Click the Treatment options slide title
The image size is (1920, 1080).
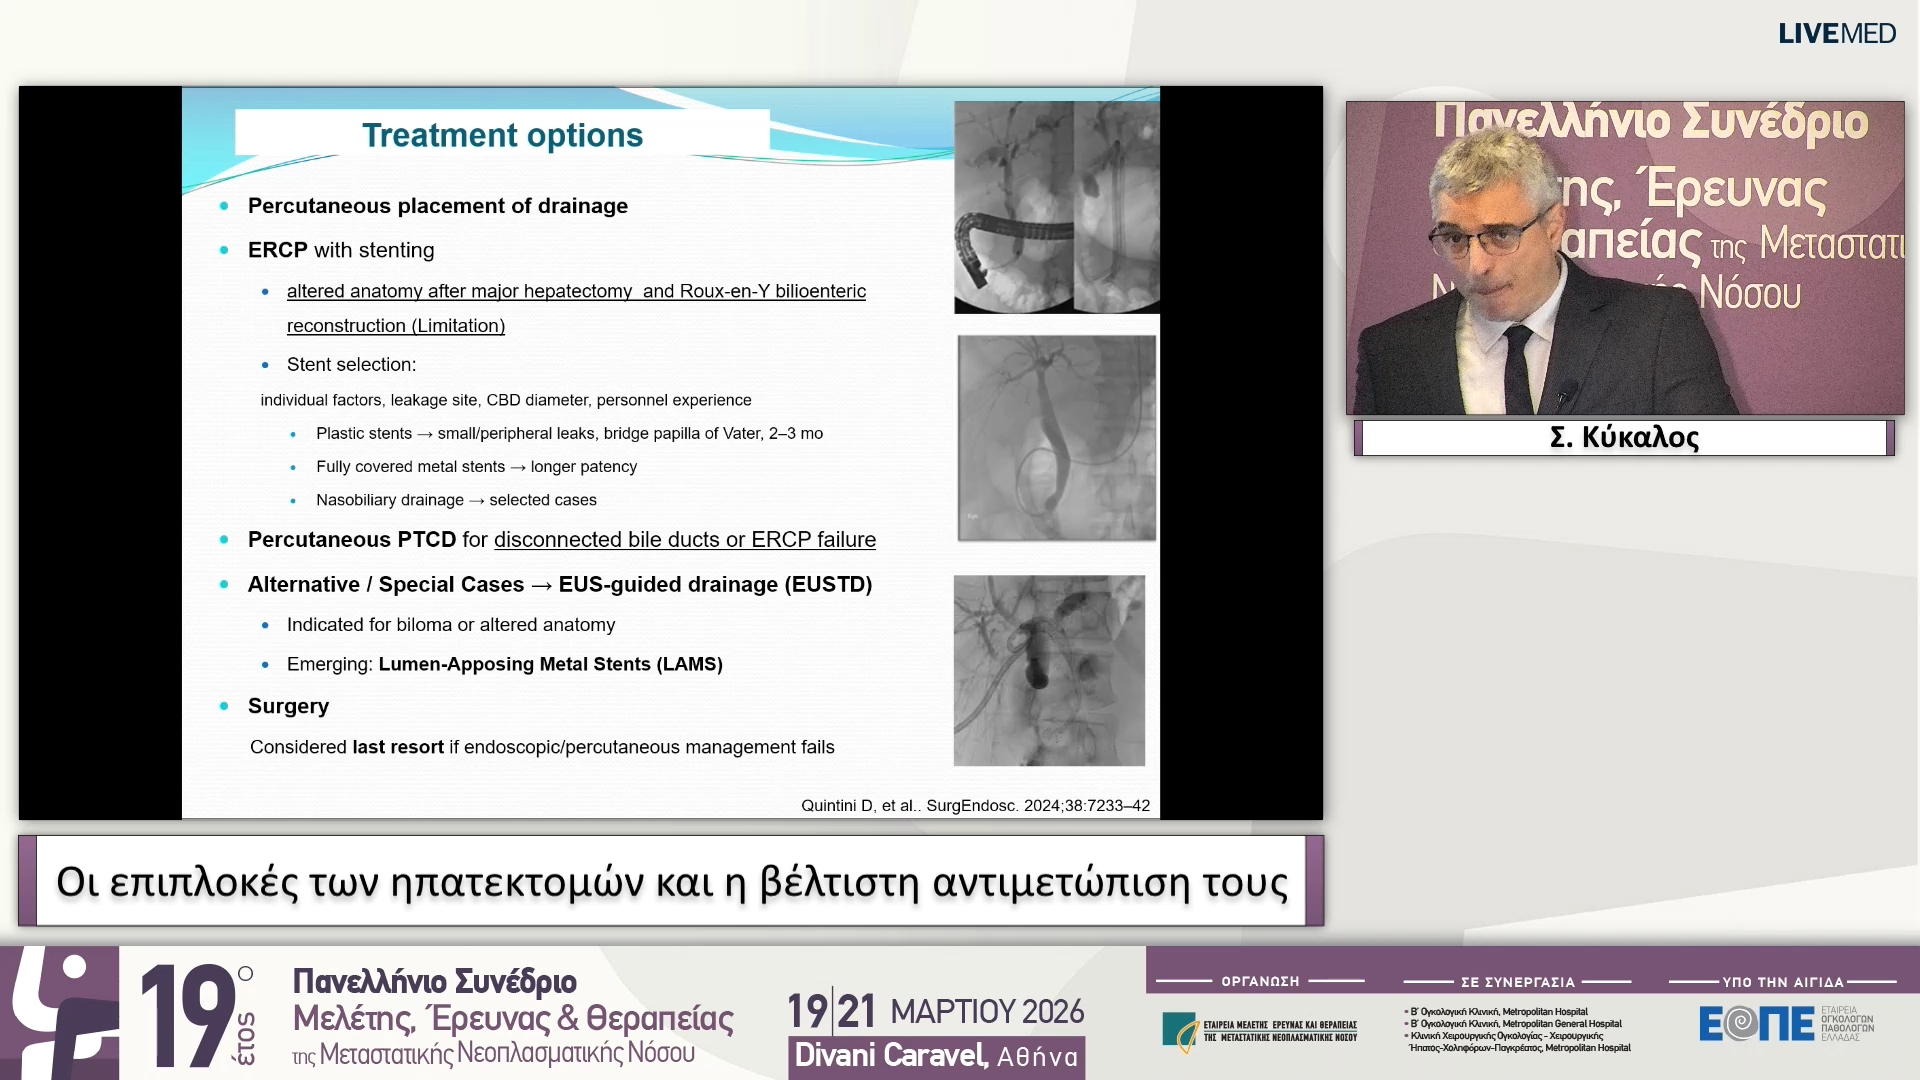click(502, 135)
